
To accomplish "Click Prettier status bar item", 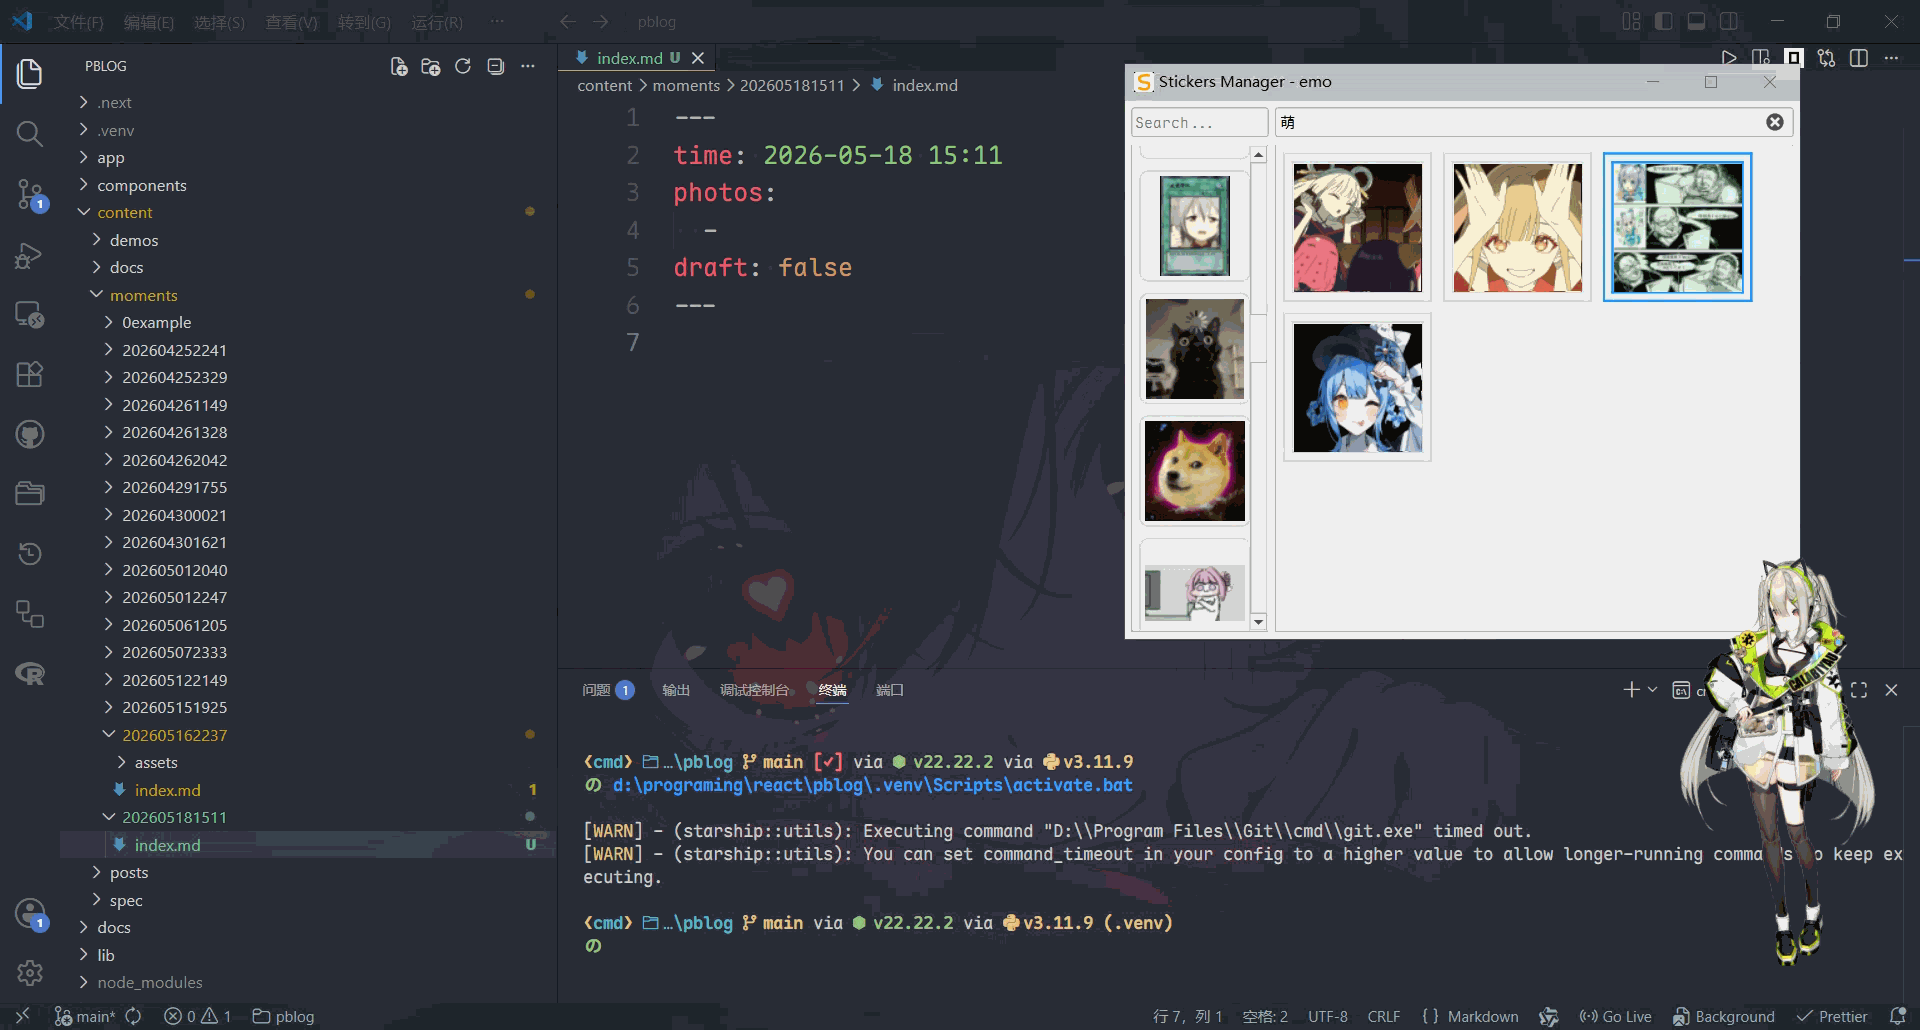I will 1832,1016.
